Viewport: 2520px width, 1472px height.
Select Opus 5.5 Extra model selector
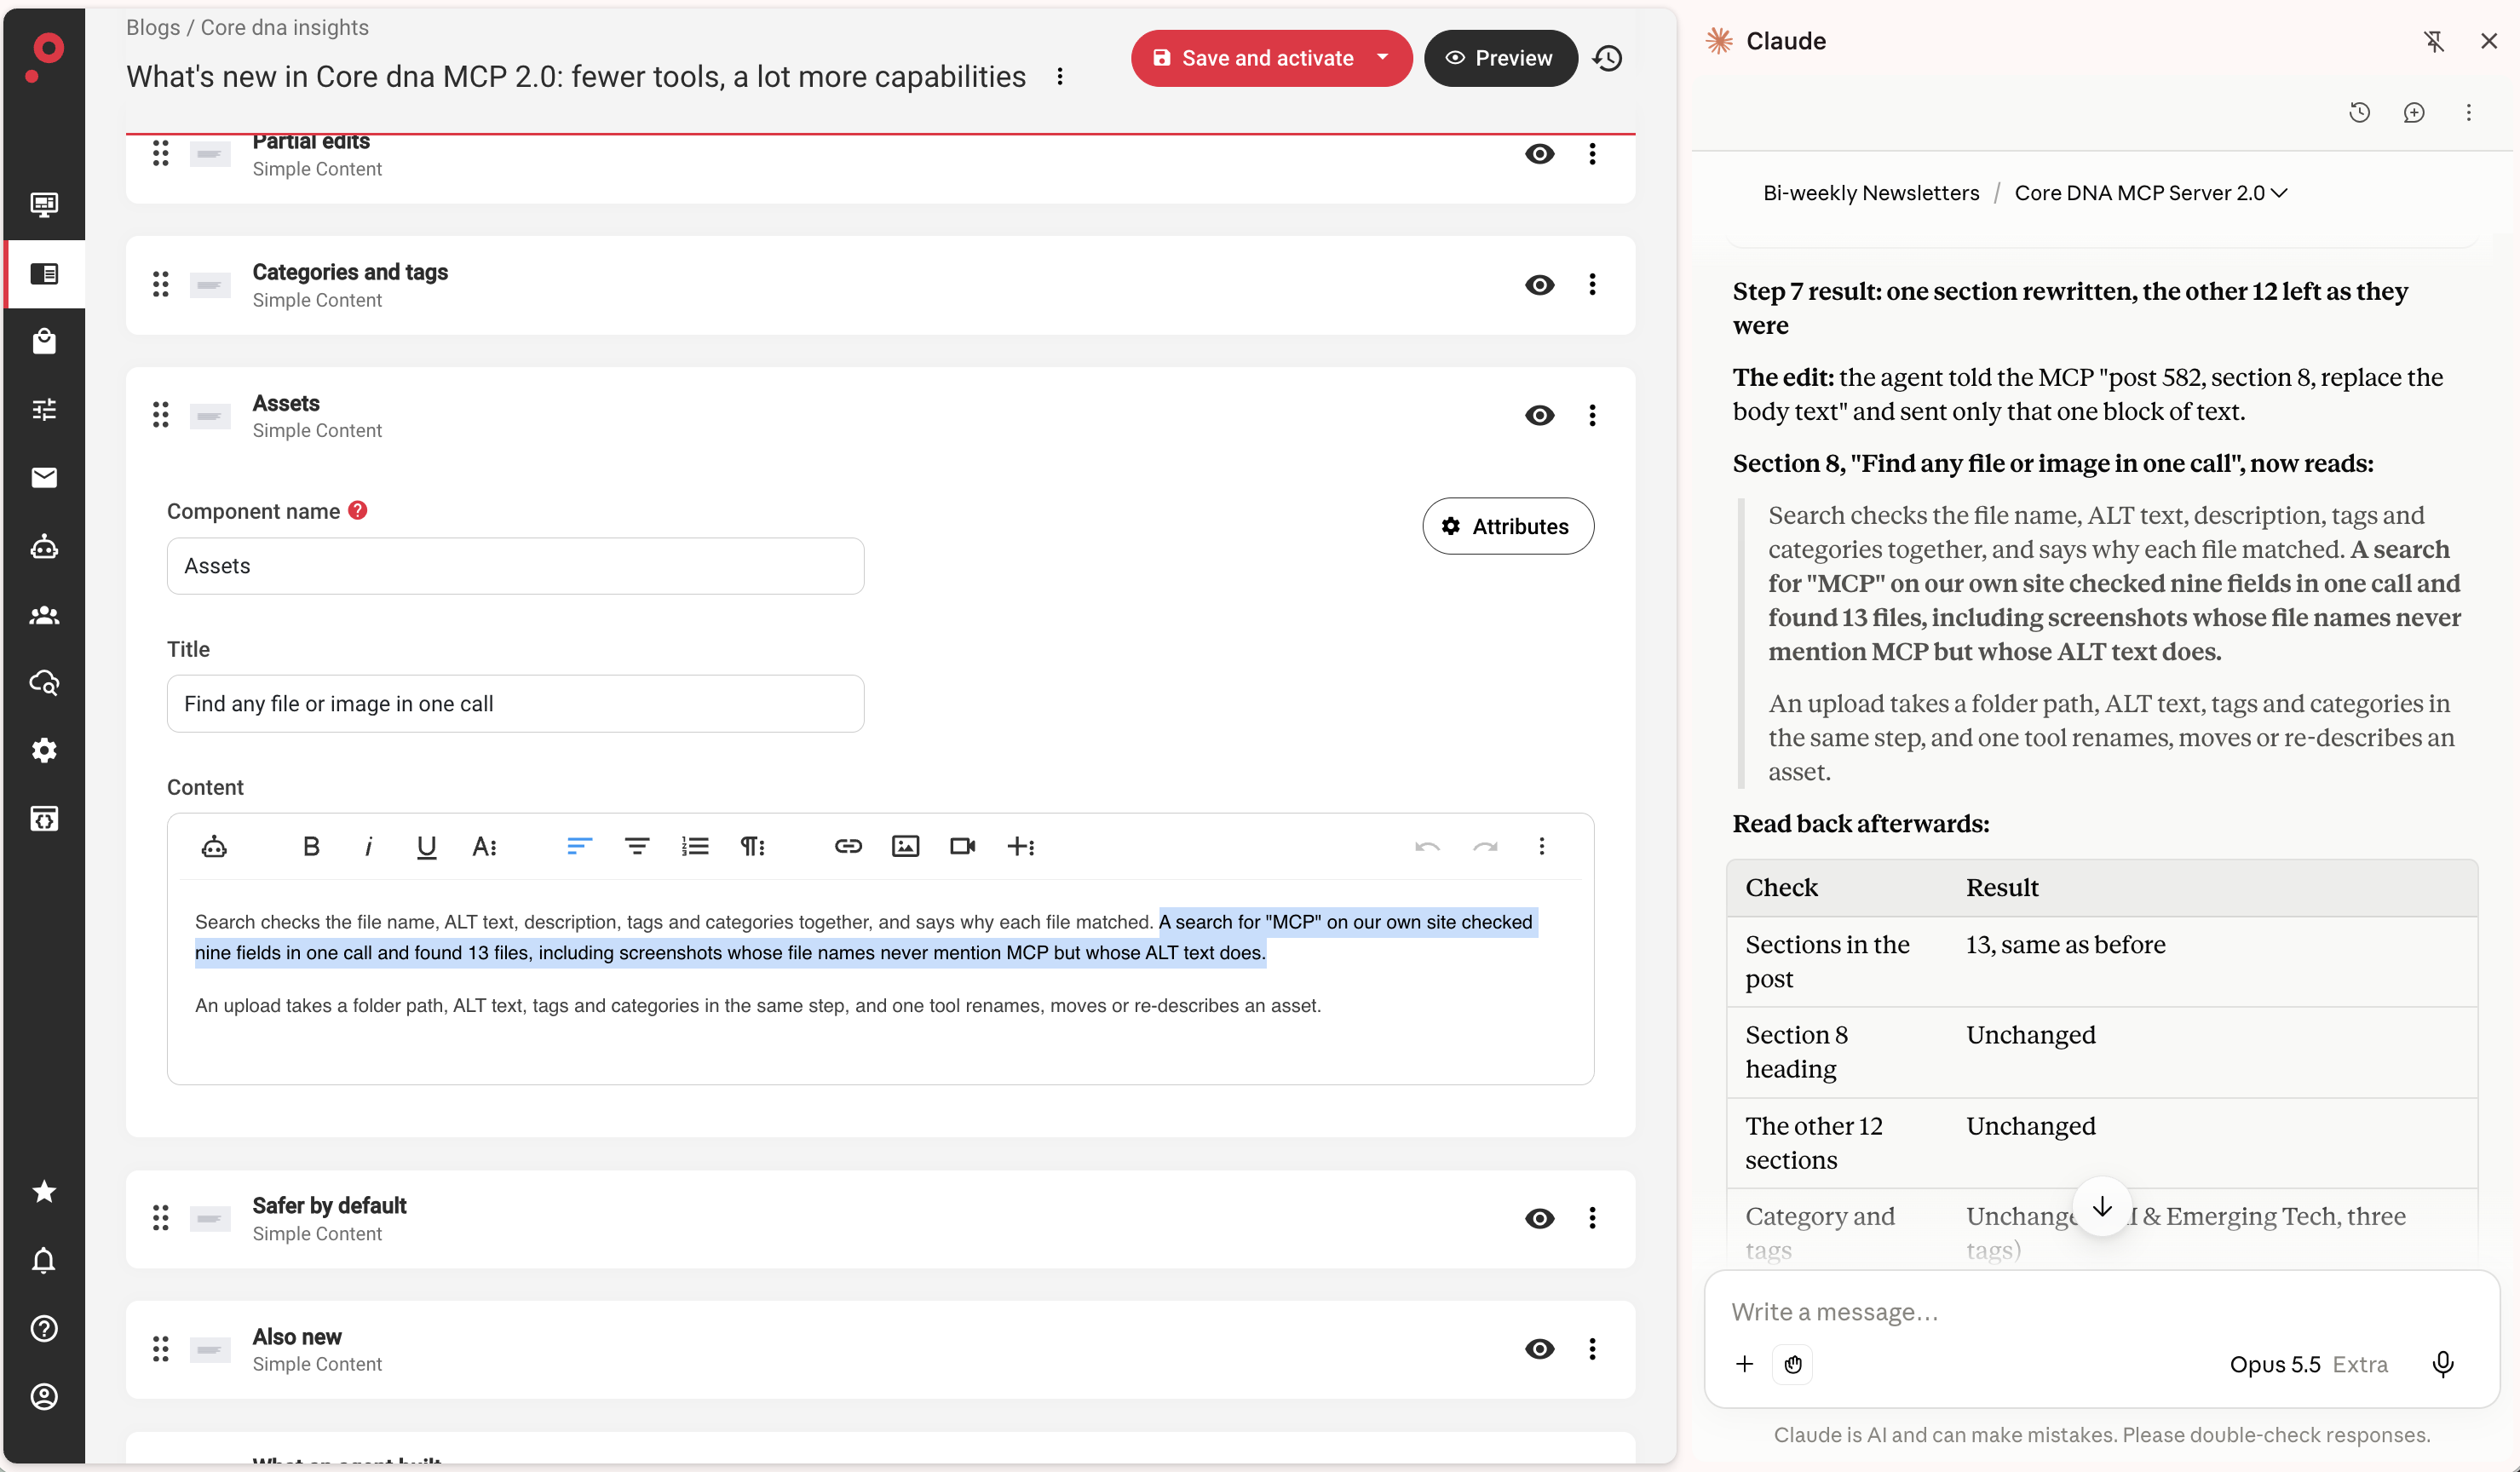point(2308,1364)
